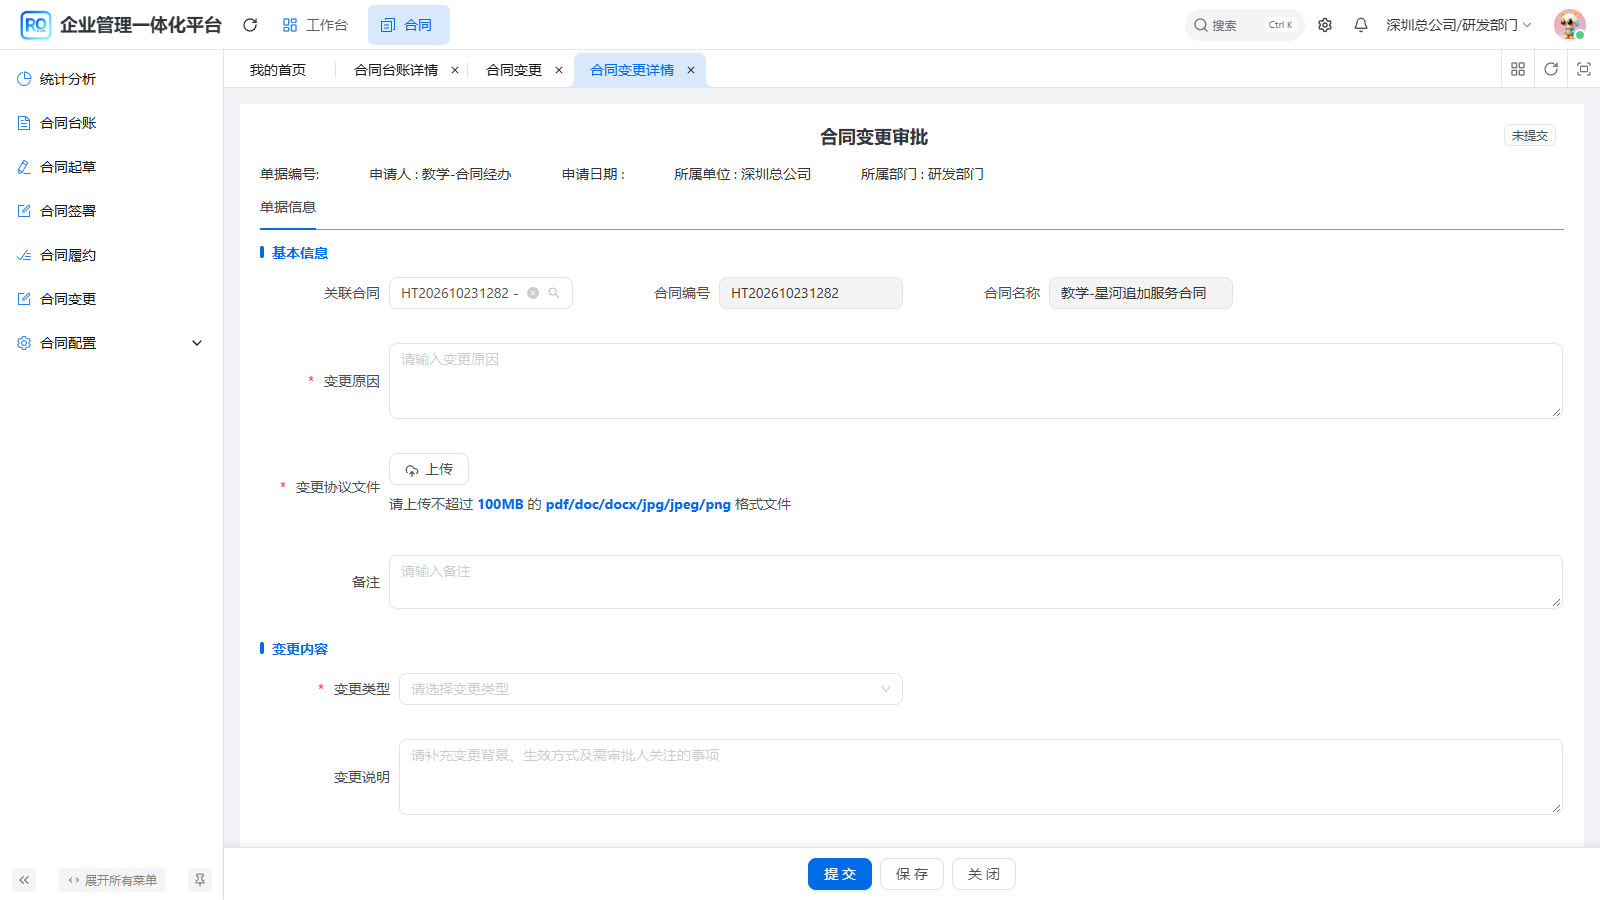The image size is (1600, 900).
Task: Switch to the 我的首页 tab
Action: click(x=278, y=70)
